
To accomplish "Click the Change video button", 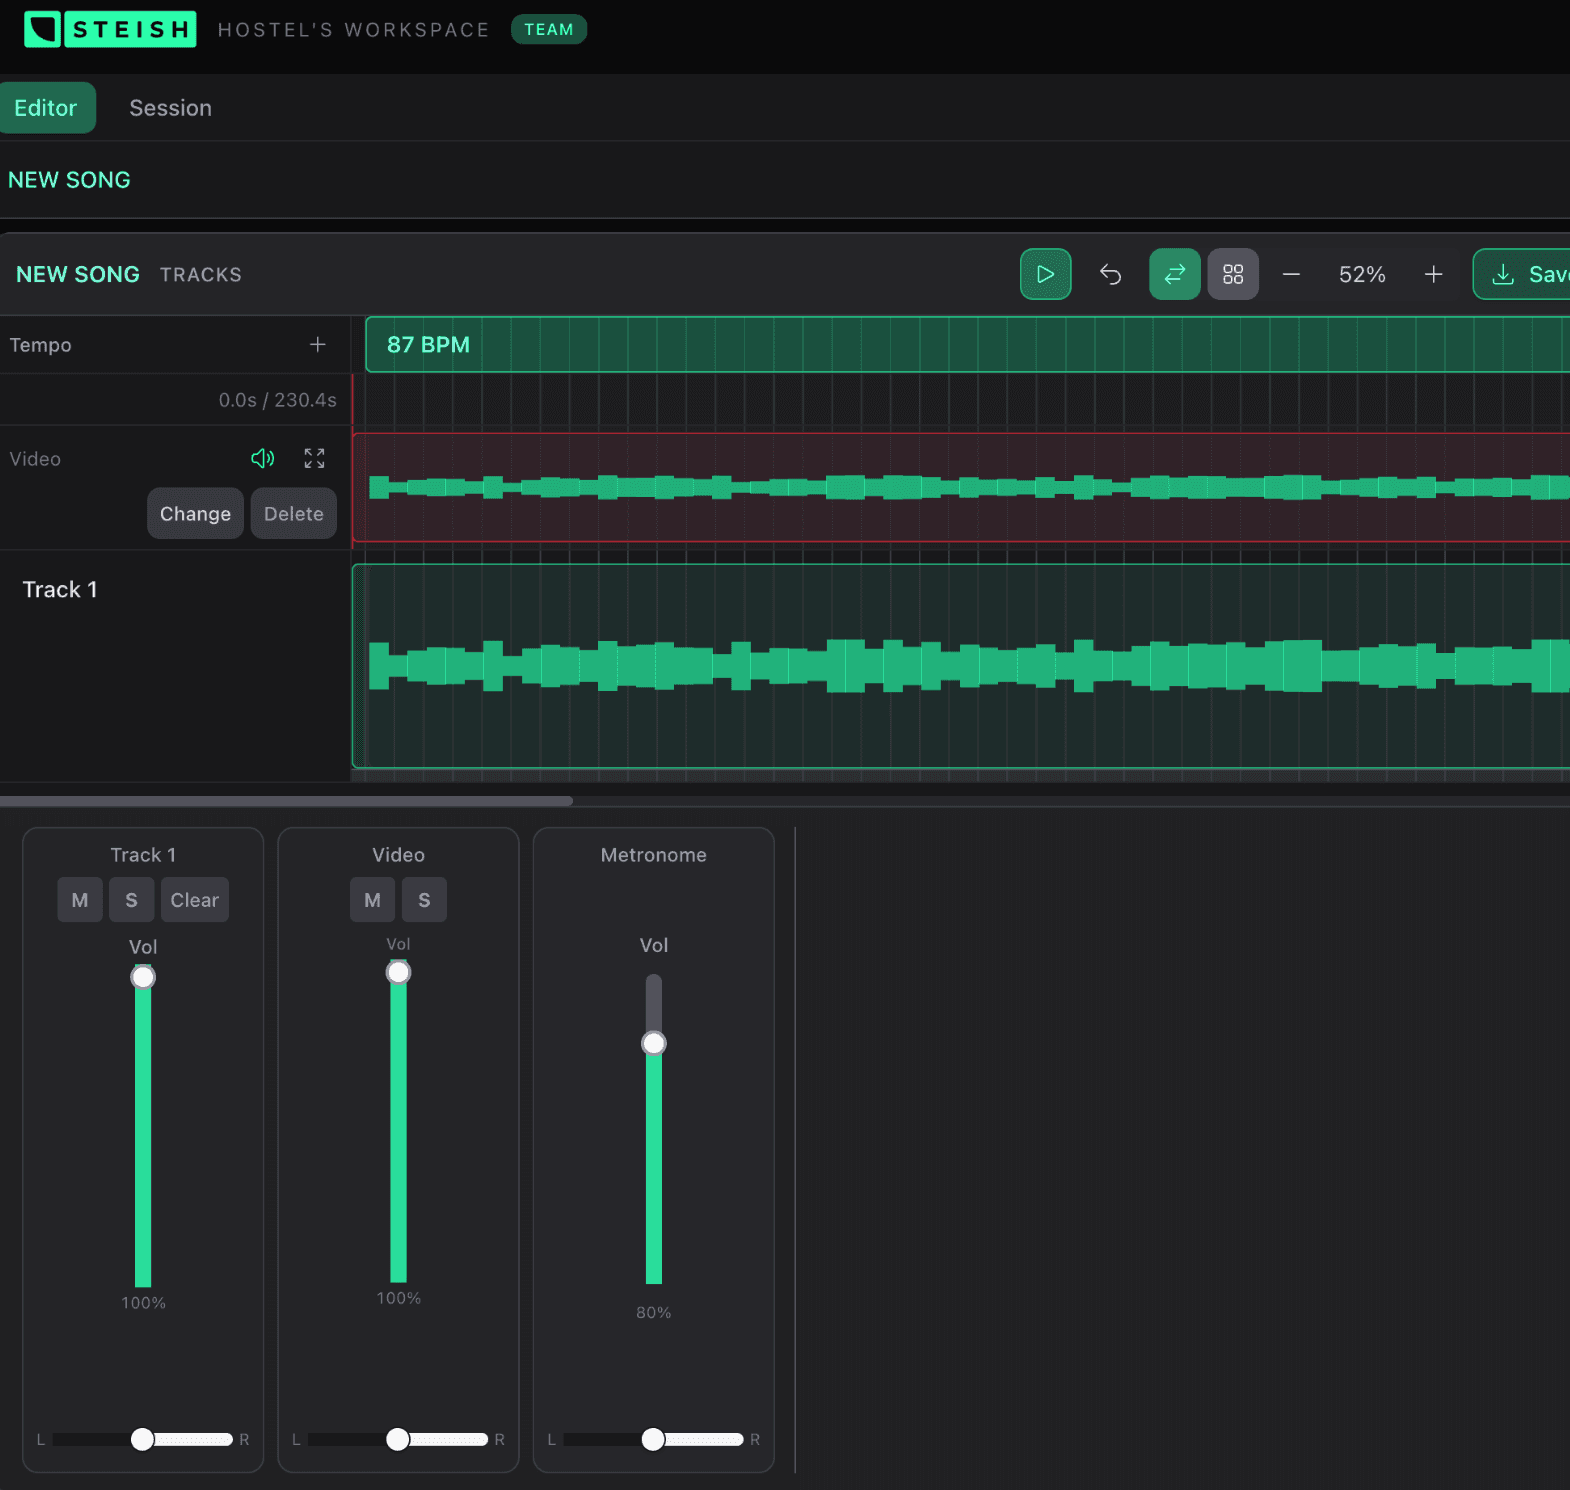I will [195, 514].
